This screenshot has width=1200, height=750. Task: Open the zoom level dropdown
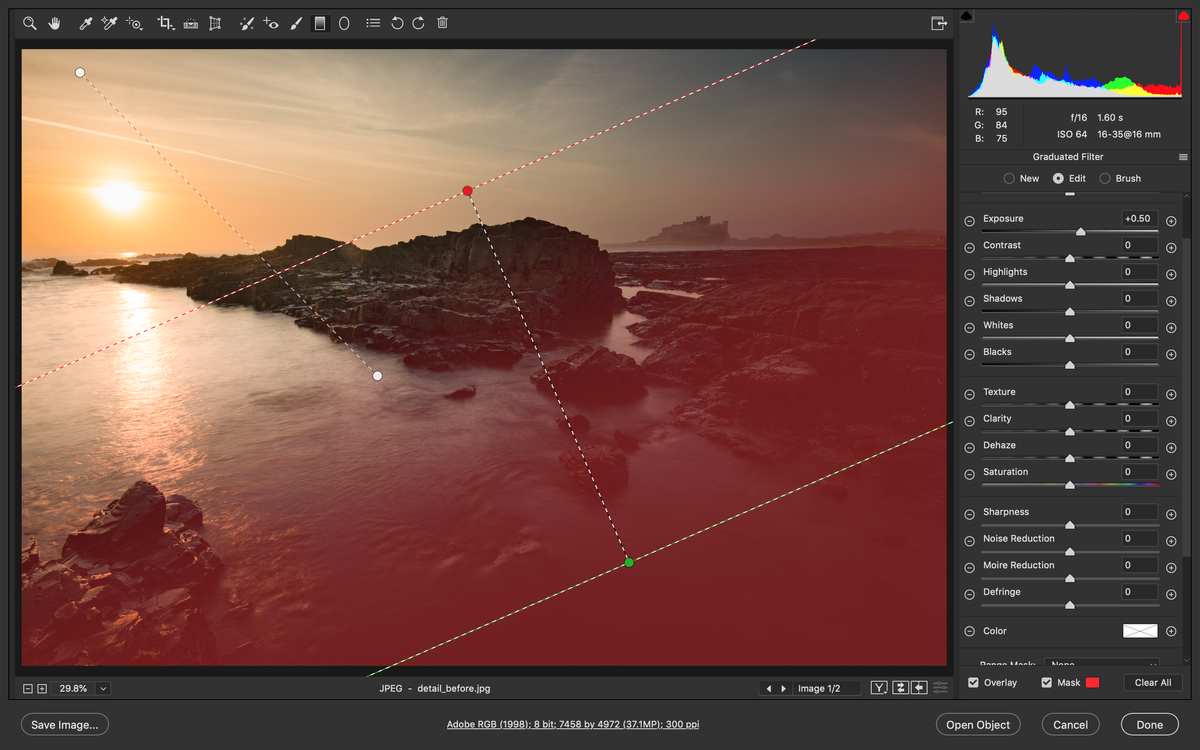[x=102, y=688]
